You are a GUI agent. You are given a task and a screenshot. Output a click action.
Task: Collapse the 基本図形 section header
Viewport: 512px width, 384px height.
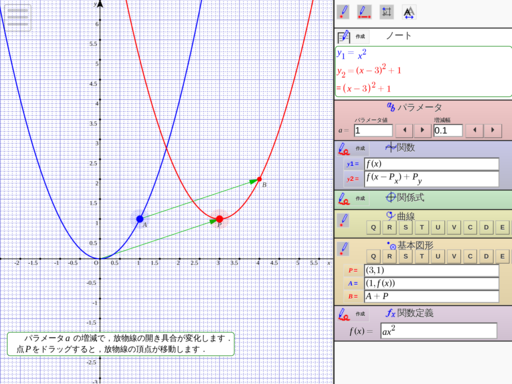410,246
